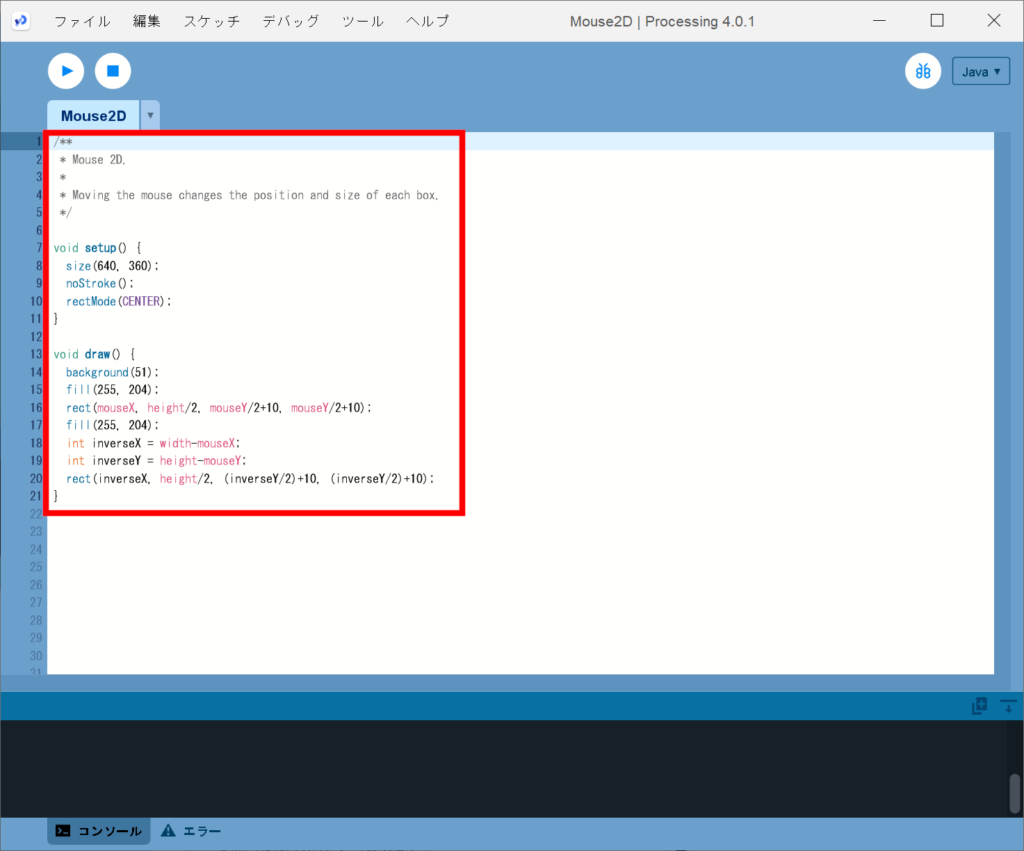Viewport: 1024px width, 851px height.
Task: Click the 'background(51);' line
Action: tap(112, 372)
